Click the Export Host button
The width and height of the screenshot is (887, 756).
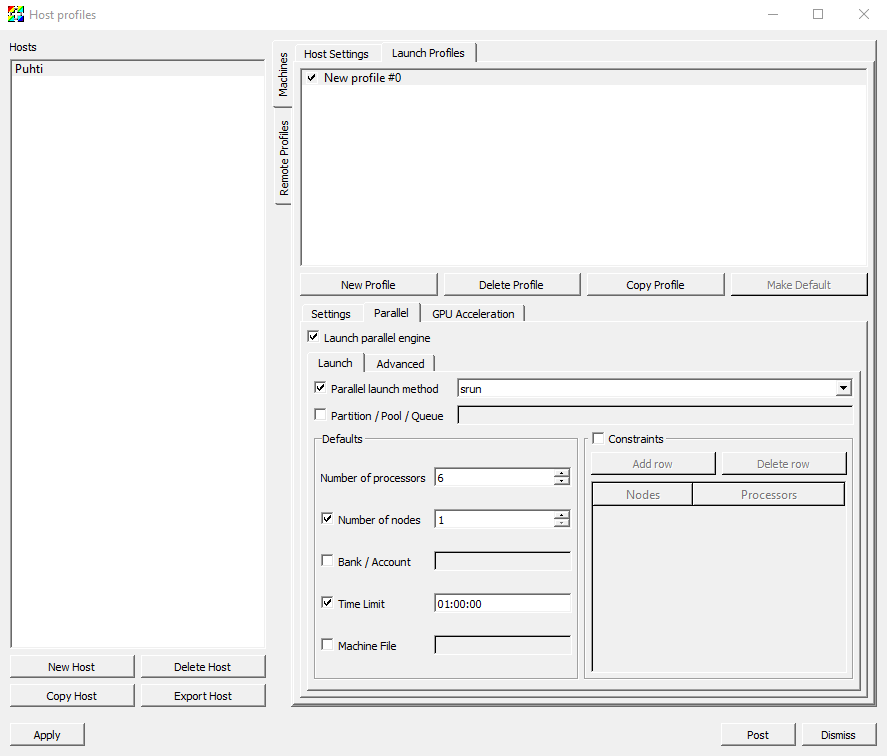pyautogui.click(x=203, y=696)
